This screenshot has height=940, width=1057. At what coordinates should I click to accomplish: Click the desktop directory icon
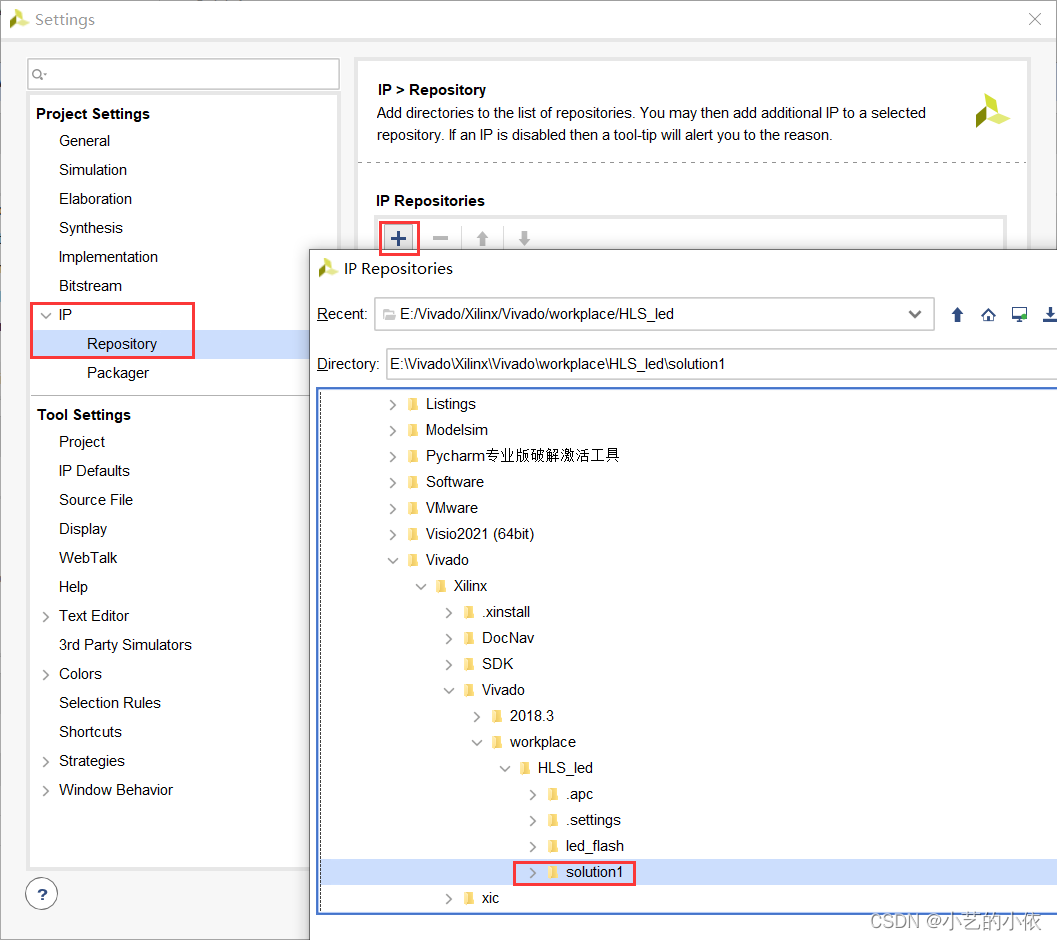pyautogui.click(x=1019, y=314)
